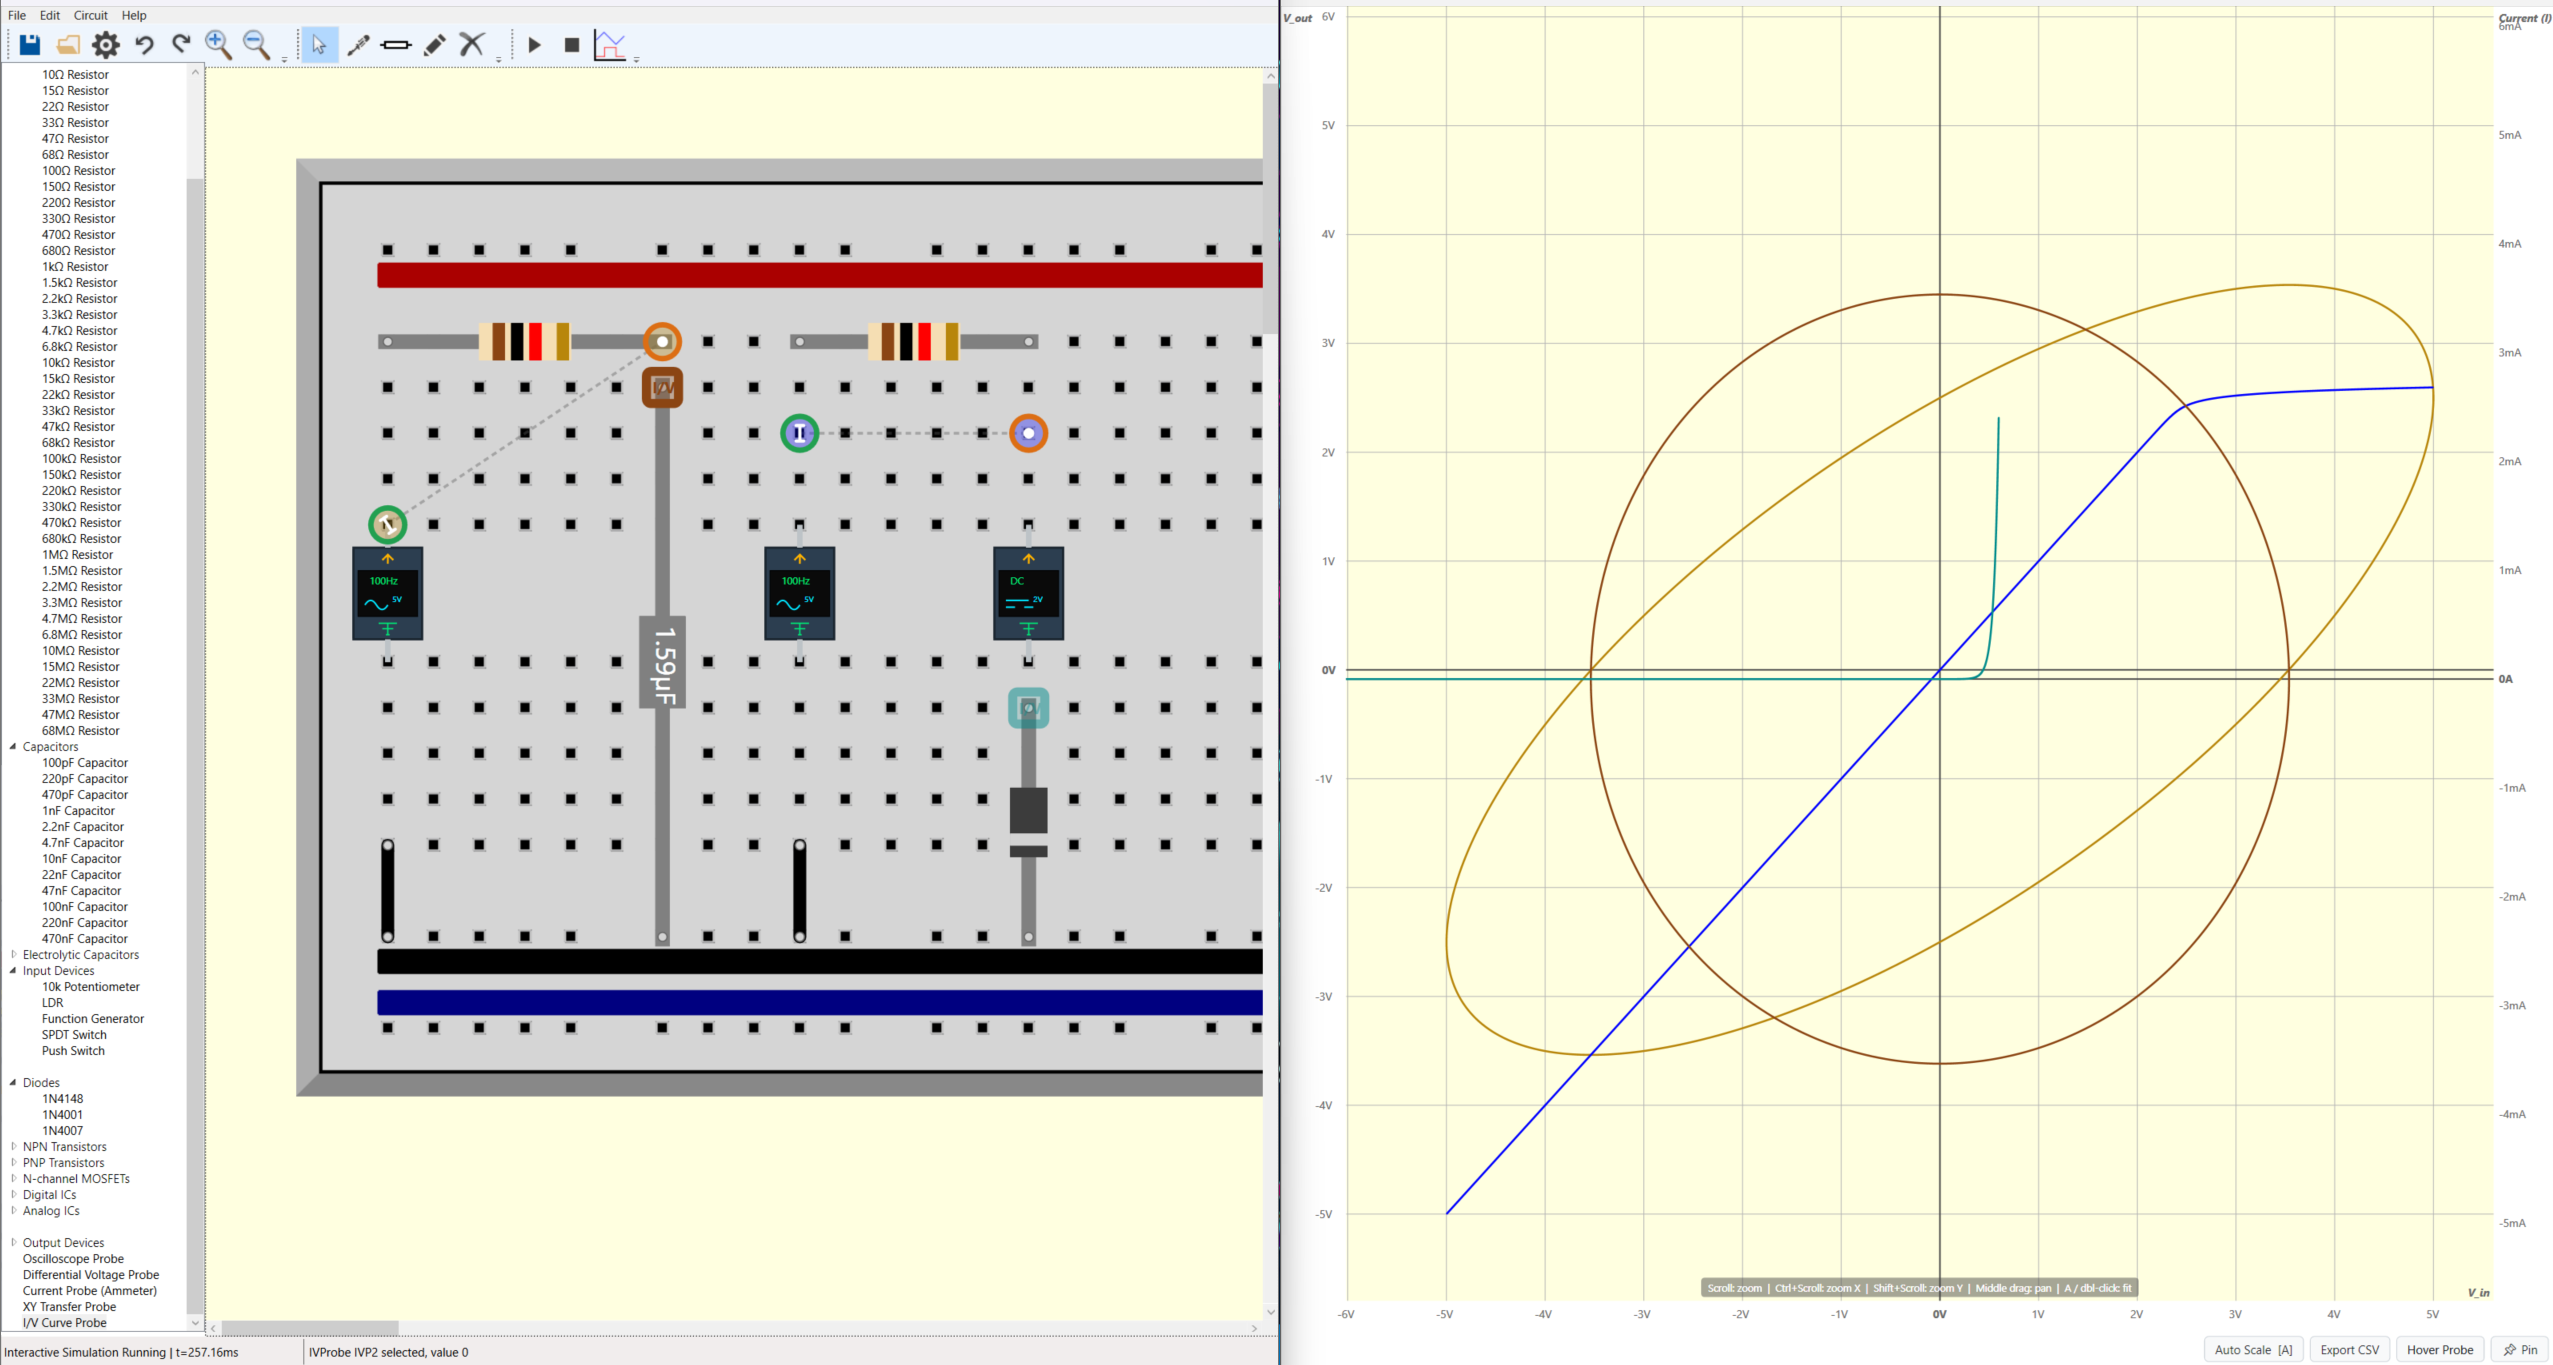
Task: Expand the NPN Transistors group
Action: (13, 1147)
